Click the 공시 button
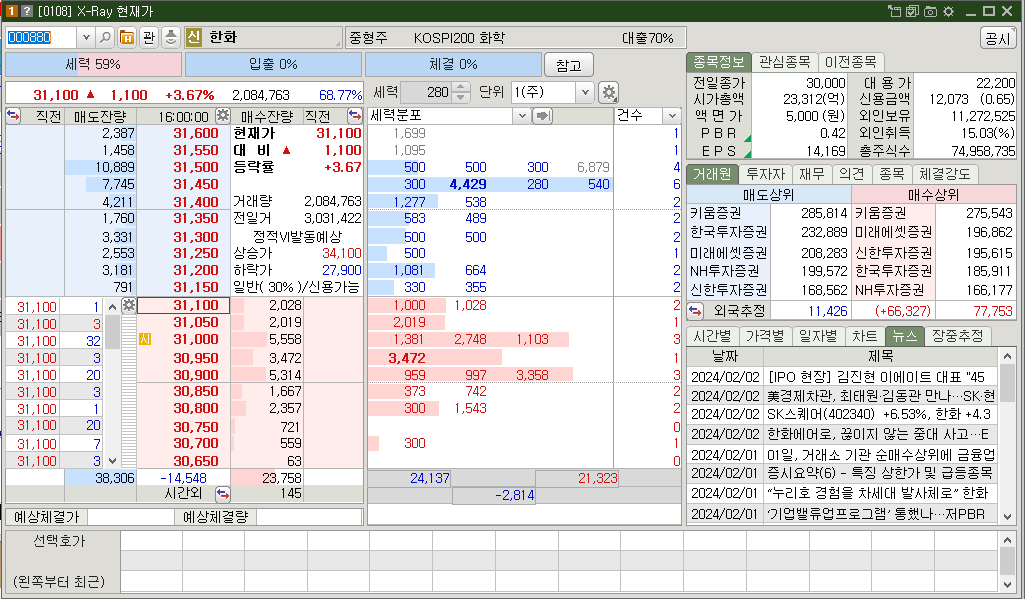1025x599 pixels. click(999, 38)
